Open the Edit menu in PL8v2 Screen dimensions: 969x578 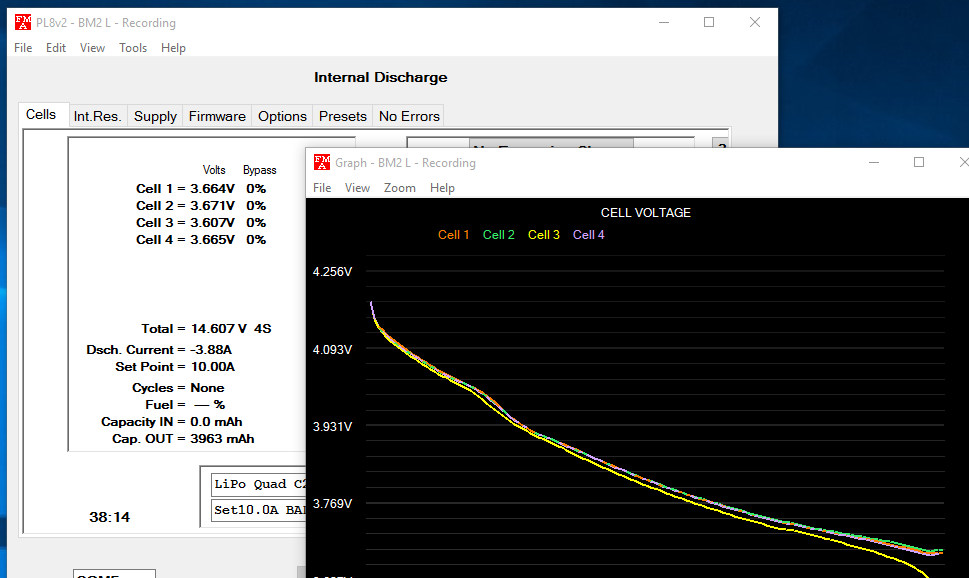[x=56, y=48]
